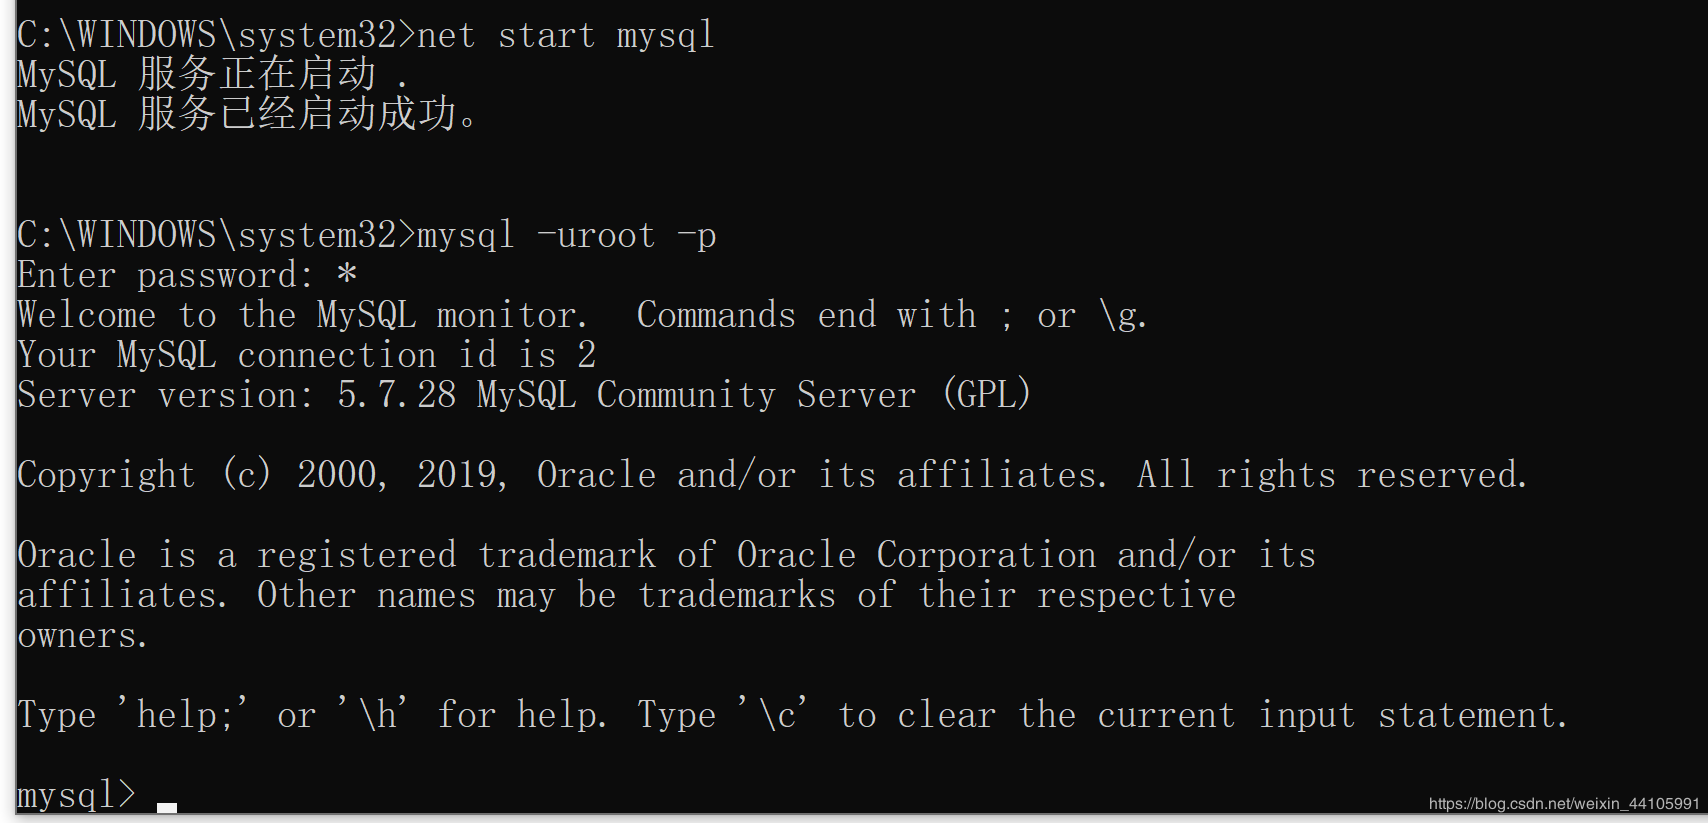Click 'All rights reserved.' text
This screenshot has width=1708, height=823.
pyautogui.click(x=1332, y=476)
